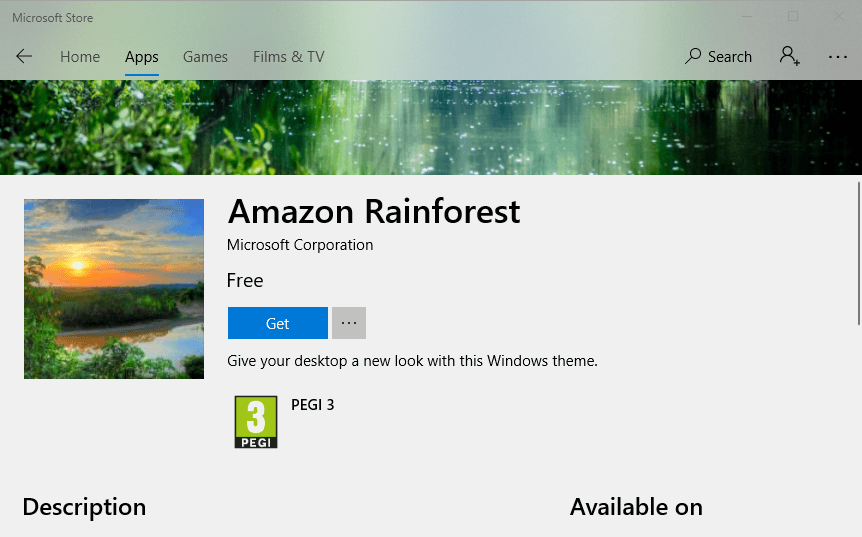Click the vertical page scrollbar
The image size is (862, 537).
(x=858, y=252)
